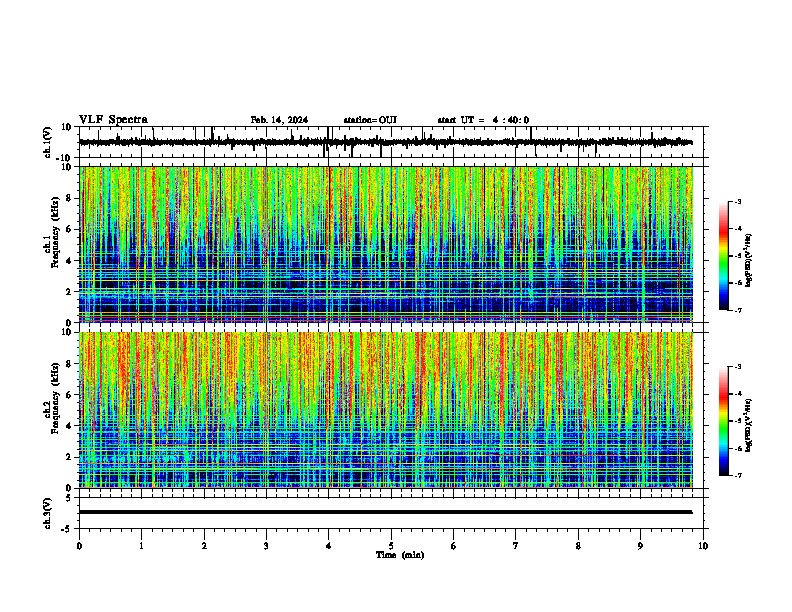Click inside the ch.1 spectrogram panel
Image resolution: width=792 pixels, height=612 pixels.
pyautogui.click(x=386, y=244)
